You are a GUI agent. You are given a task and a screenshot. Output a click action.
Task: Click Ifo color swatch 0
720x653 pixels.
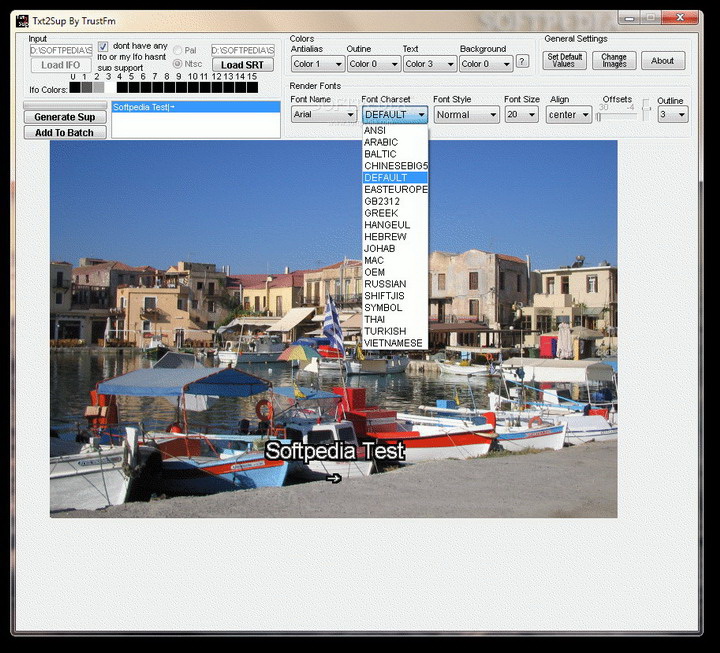coord(75,88)
